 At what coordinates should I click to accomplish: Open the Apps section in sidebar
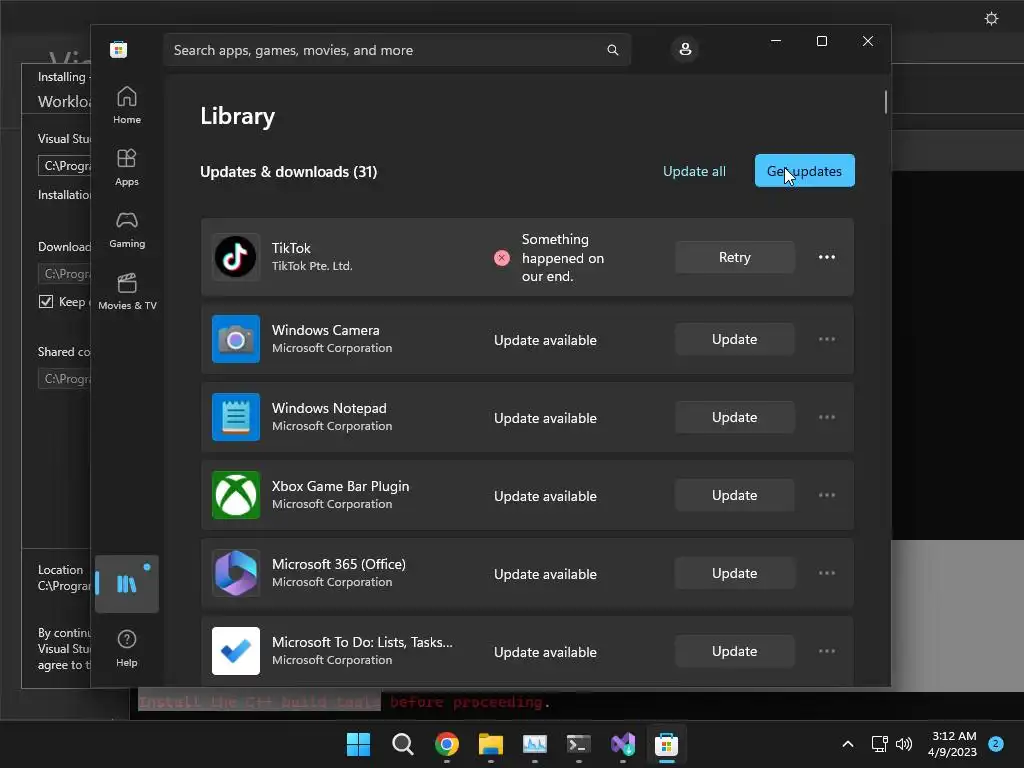click(x=127, y=167)
